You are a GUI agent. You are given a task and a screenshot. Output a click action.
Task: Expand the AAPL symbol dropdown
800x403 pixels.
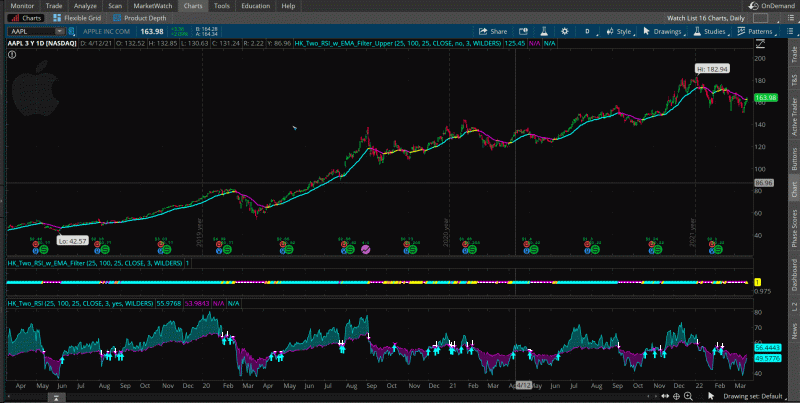point(60,32)
